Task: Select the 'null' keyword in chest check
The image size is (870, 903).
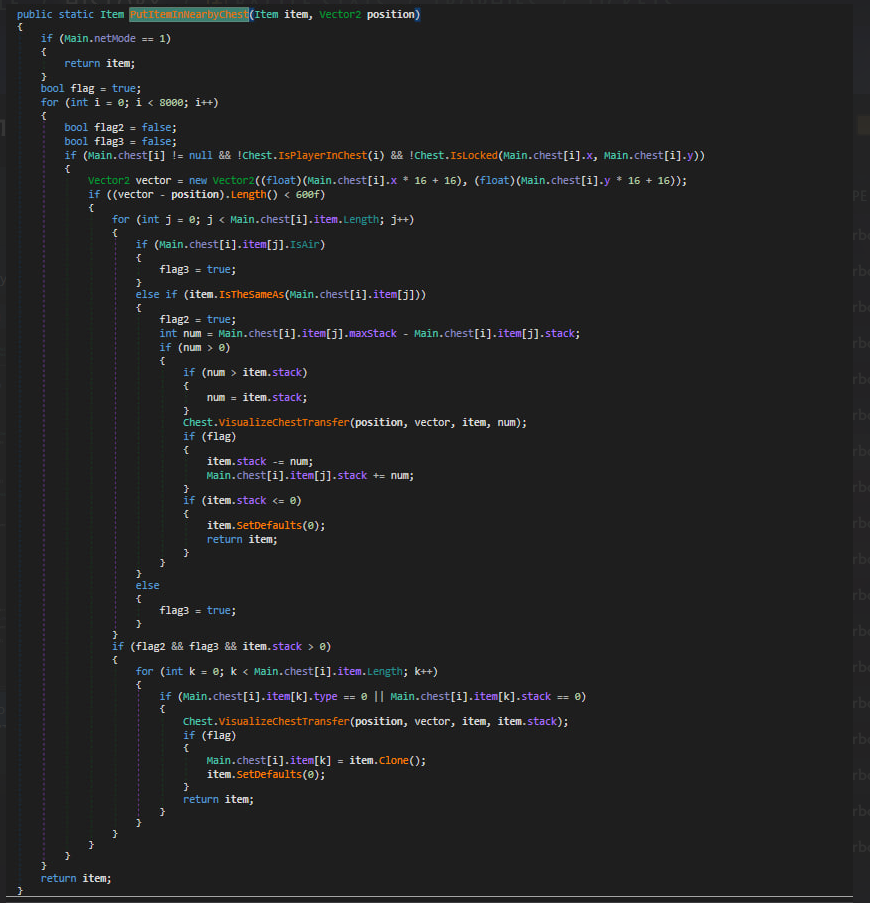Action: click(x=200, y=155)
